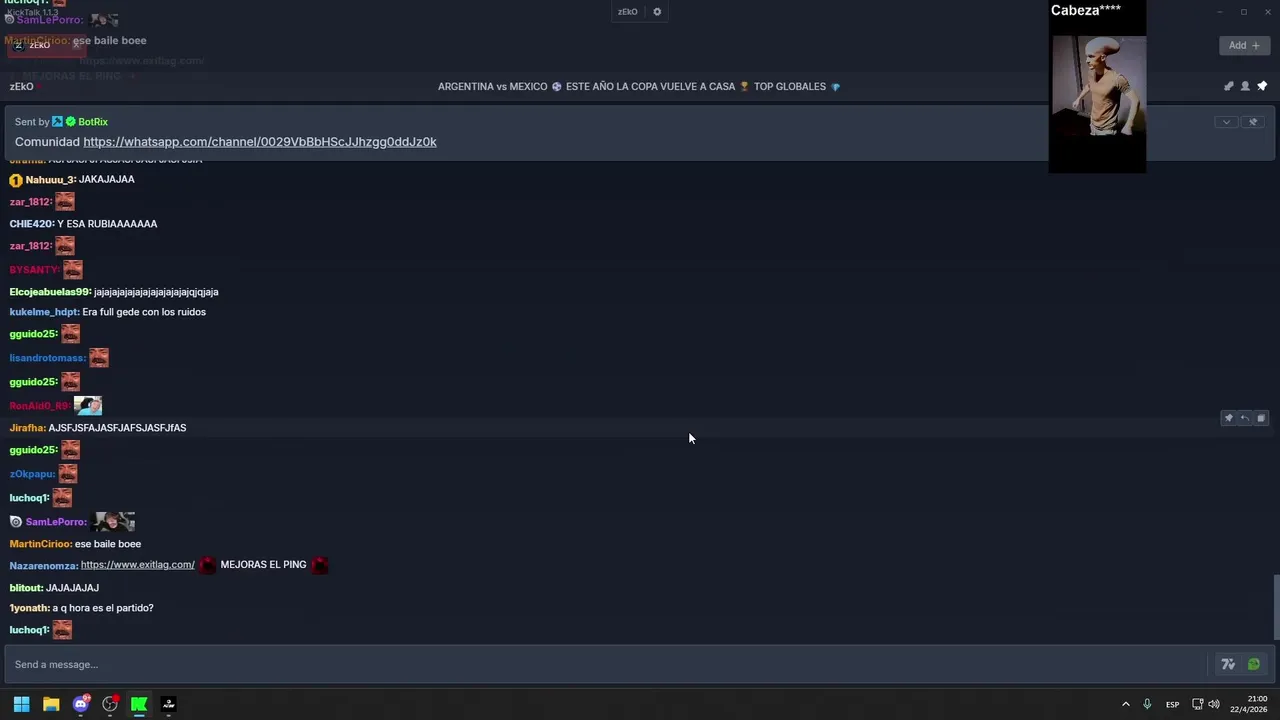Viewport: 1280px width, 720px height.
Task: Click the kukelme_hdpt username
Action: (45, 312)
